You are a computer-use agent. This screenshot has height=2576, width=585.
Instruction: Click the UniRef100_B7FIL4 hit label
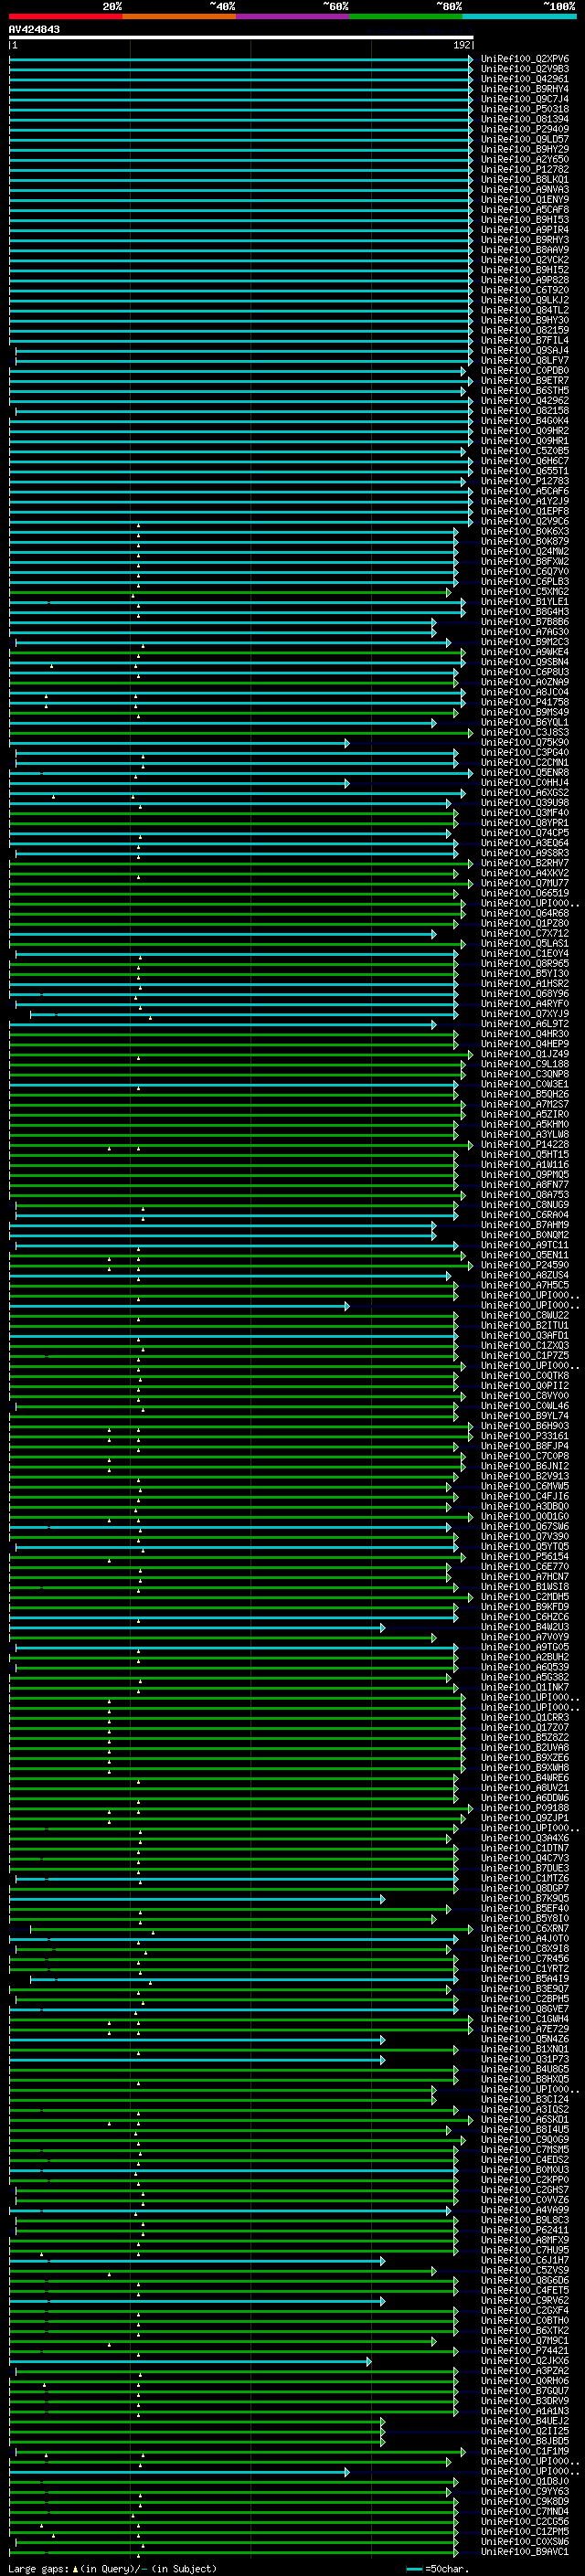coord(524,340)
